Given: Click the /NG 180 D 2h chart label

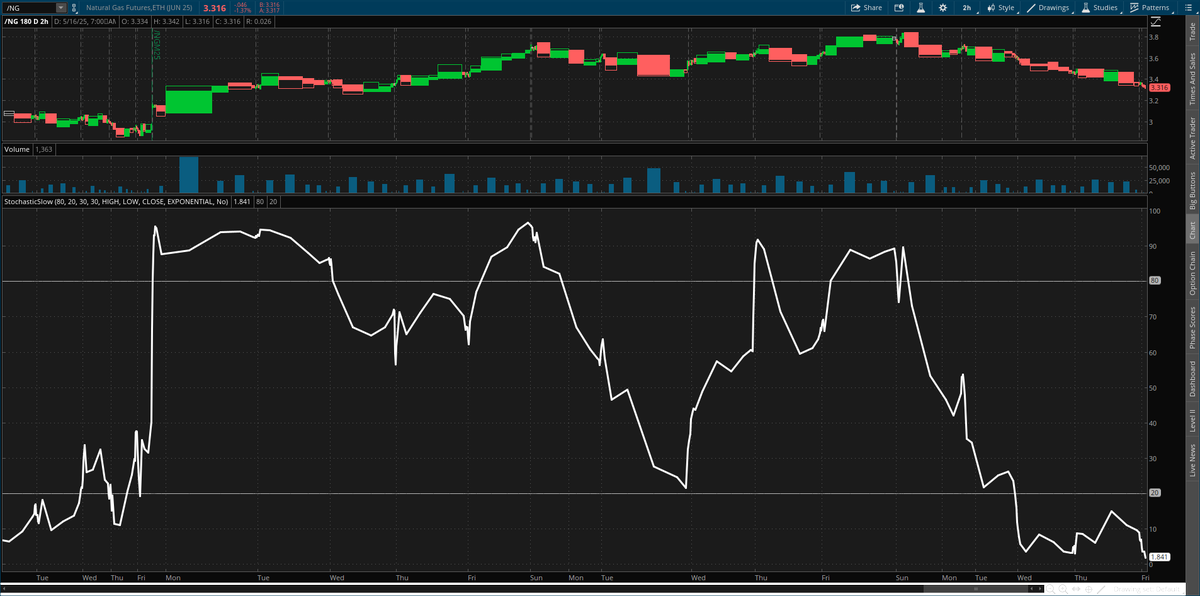Looking at the screenshot, I should [26, 20].
